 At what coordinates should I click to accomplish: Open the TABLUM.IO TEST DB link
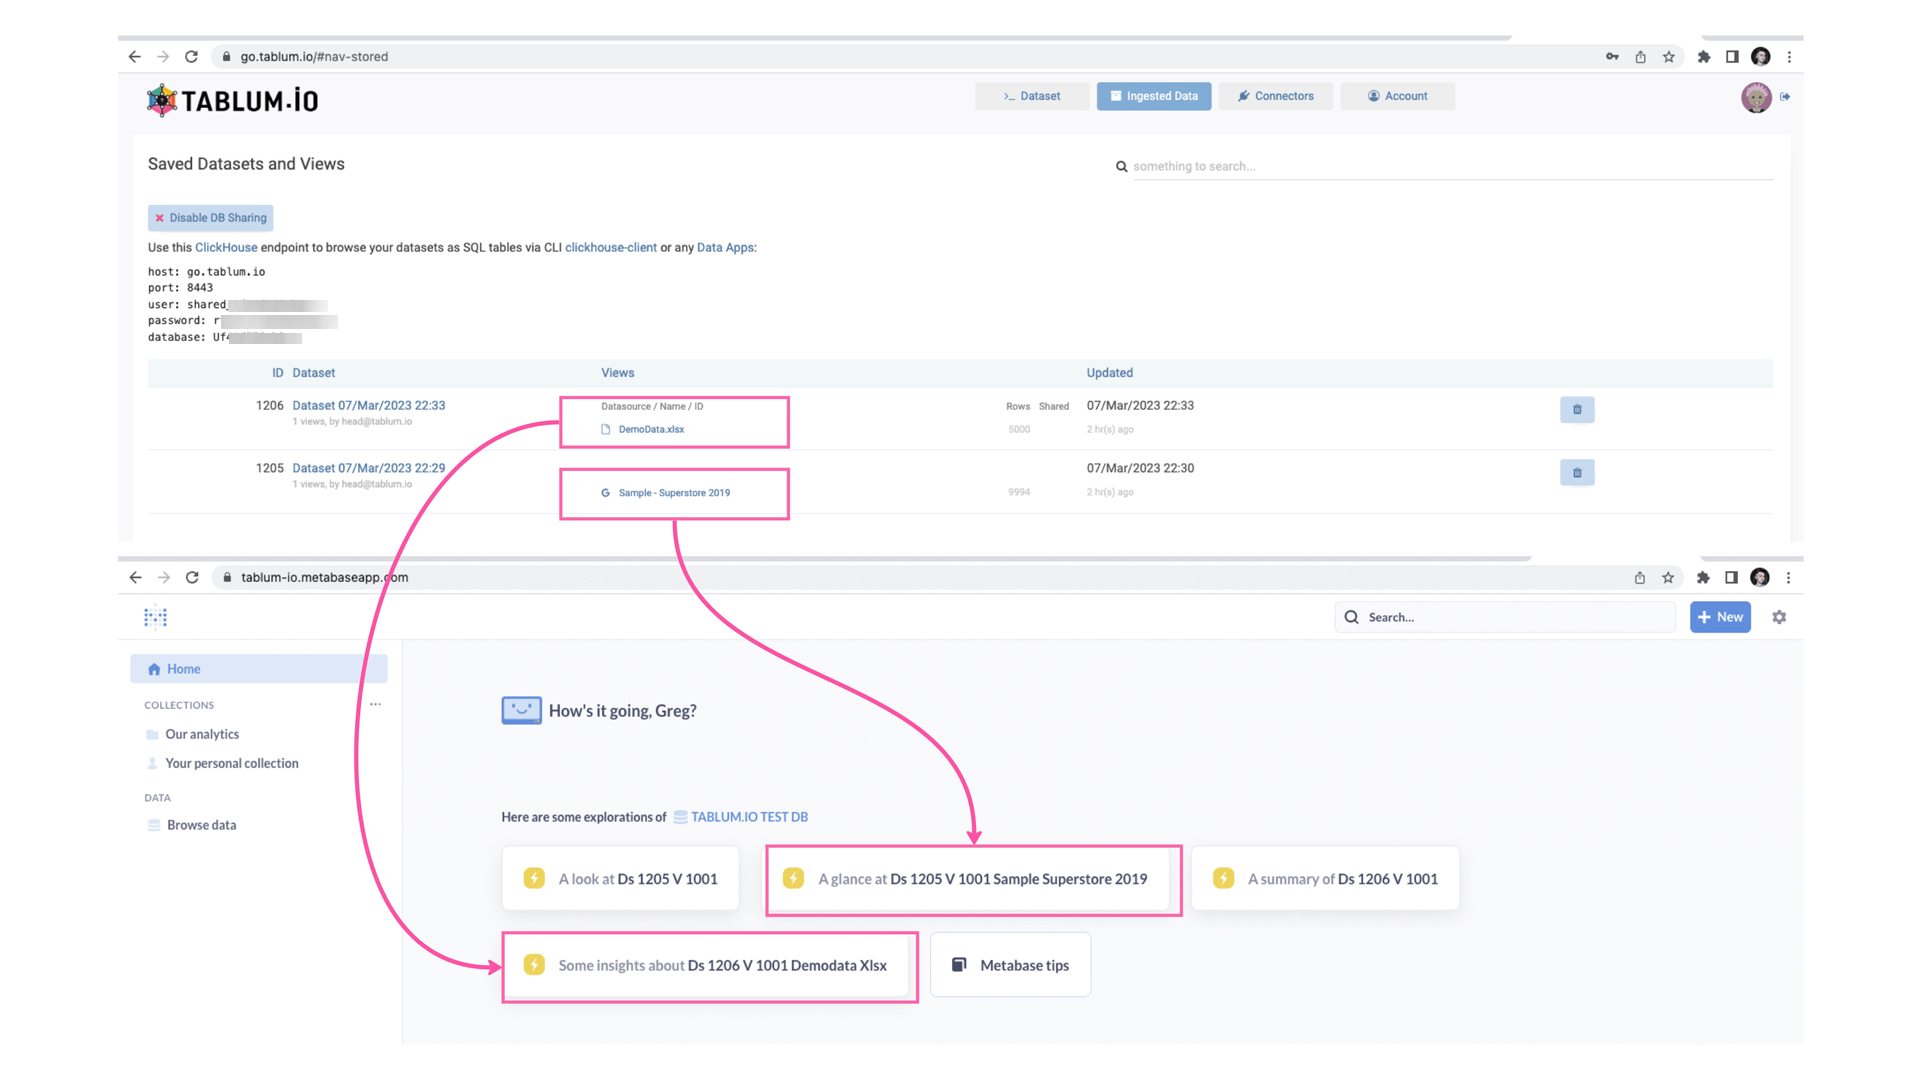[749, 817]
